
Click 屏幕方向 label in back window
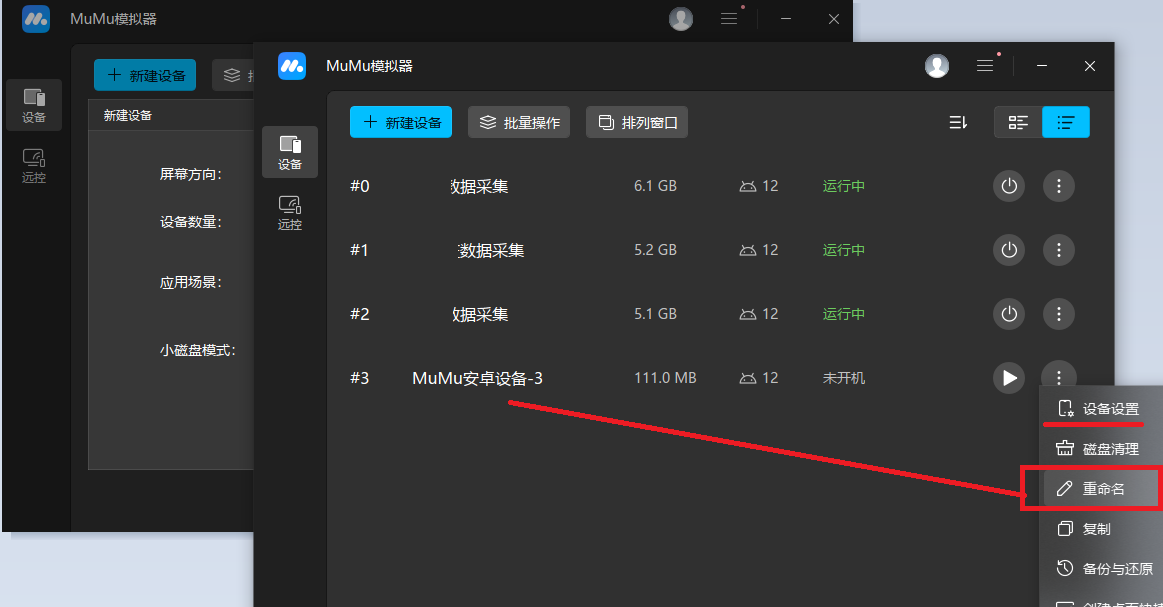click(191, 174)
